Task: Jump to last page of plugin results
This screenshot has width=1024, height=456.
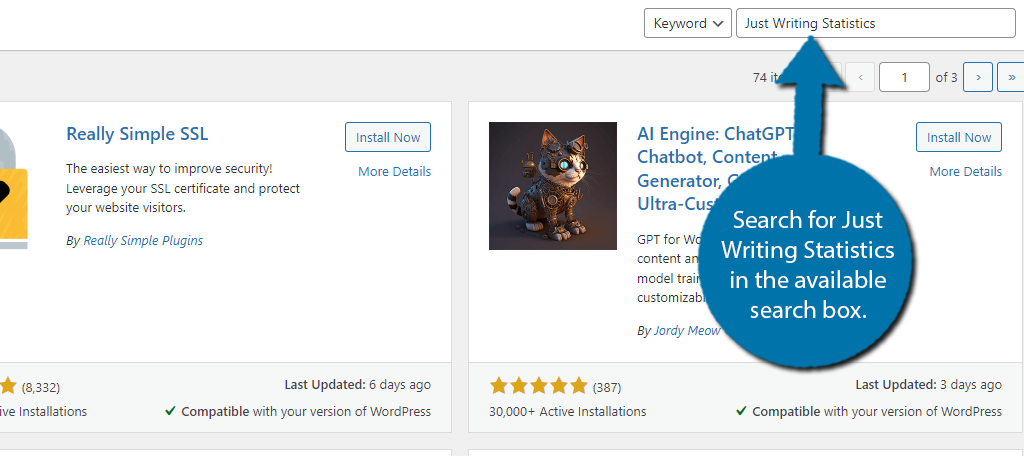Action: [1011, 77]
